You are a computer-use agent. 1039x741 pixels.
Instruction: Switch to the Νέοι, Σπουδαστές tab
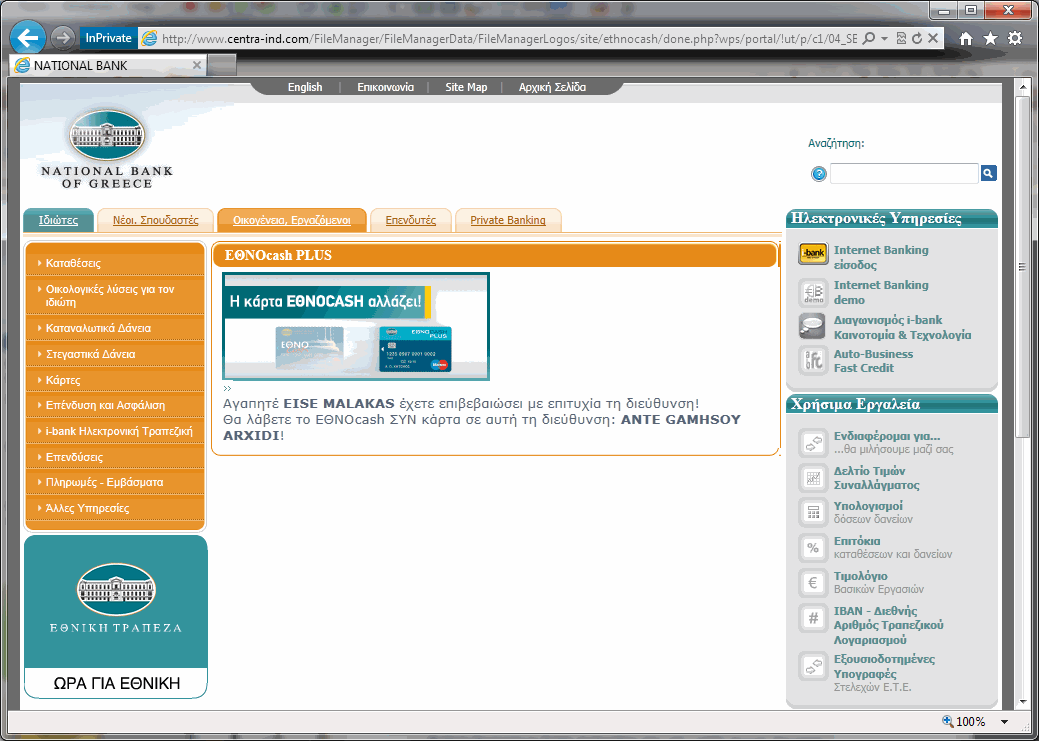[156, 220]
